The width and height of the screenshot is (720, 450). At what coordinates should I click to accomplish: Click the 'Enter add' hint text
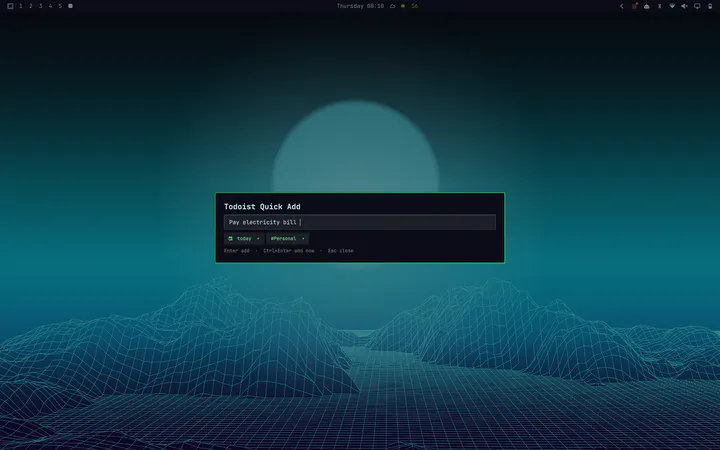tap(237, 251)
